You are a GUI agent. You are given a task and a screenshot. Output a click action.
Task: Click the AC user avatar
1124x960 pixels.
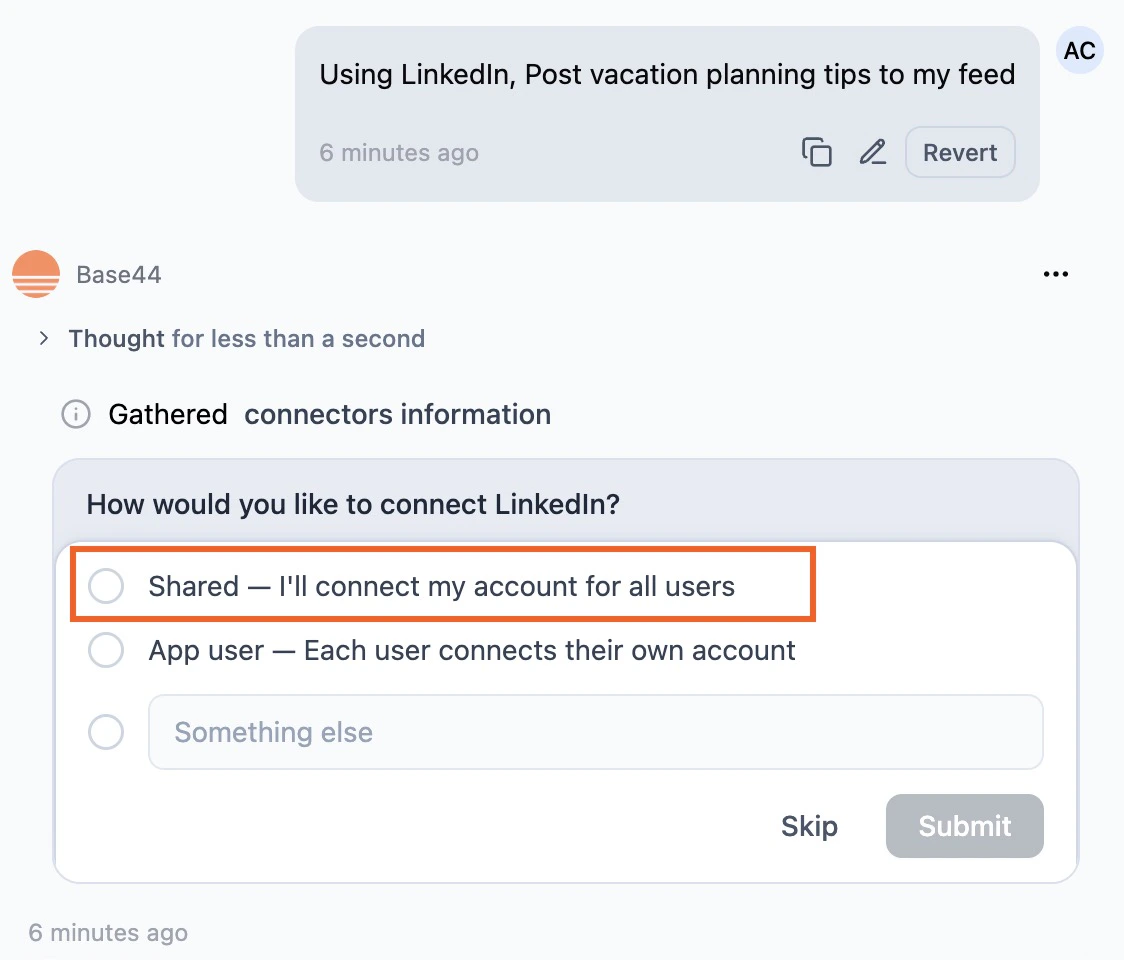click(x=1079, y=50)
